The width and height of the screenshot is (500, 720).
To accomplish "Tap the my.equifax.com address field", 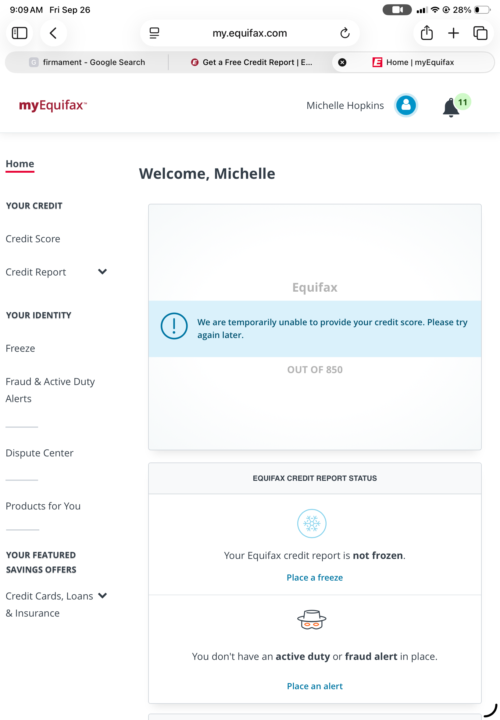I will click(x=249, y=33).
